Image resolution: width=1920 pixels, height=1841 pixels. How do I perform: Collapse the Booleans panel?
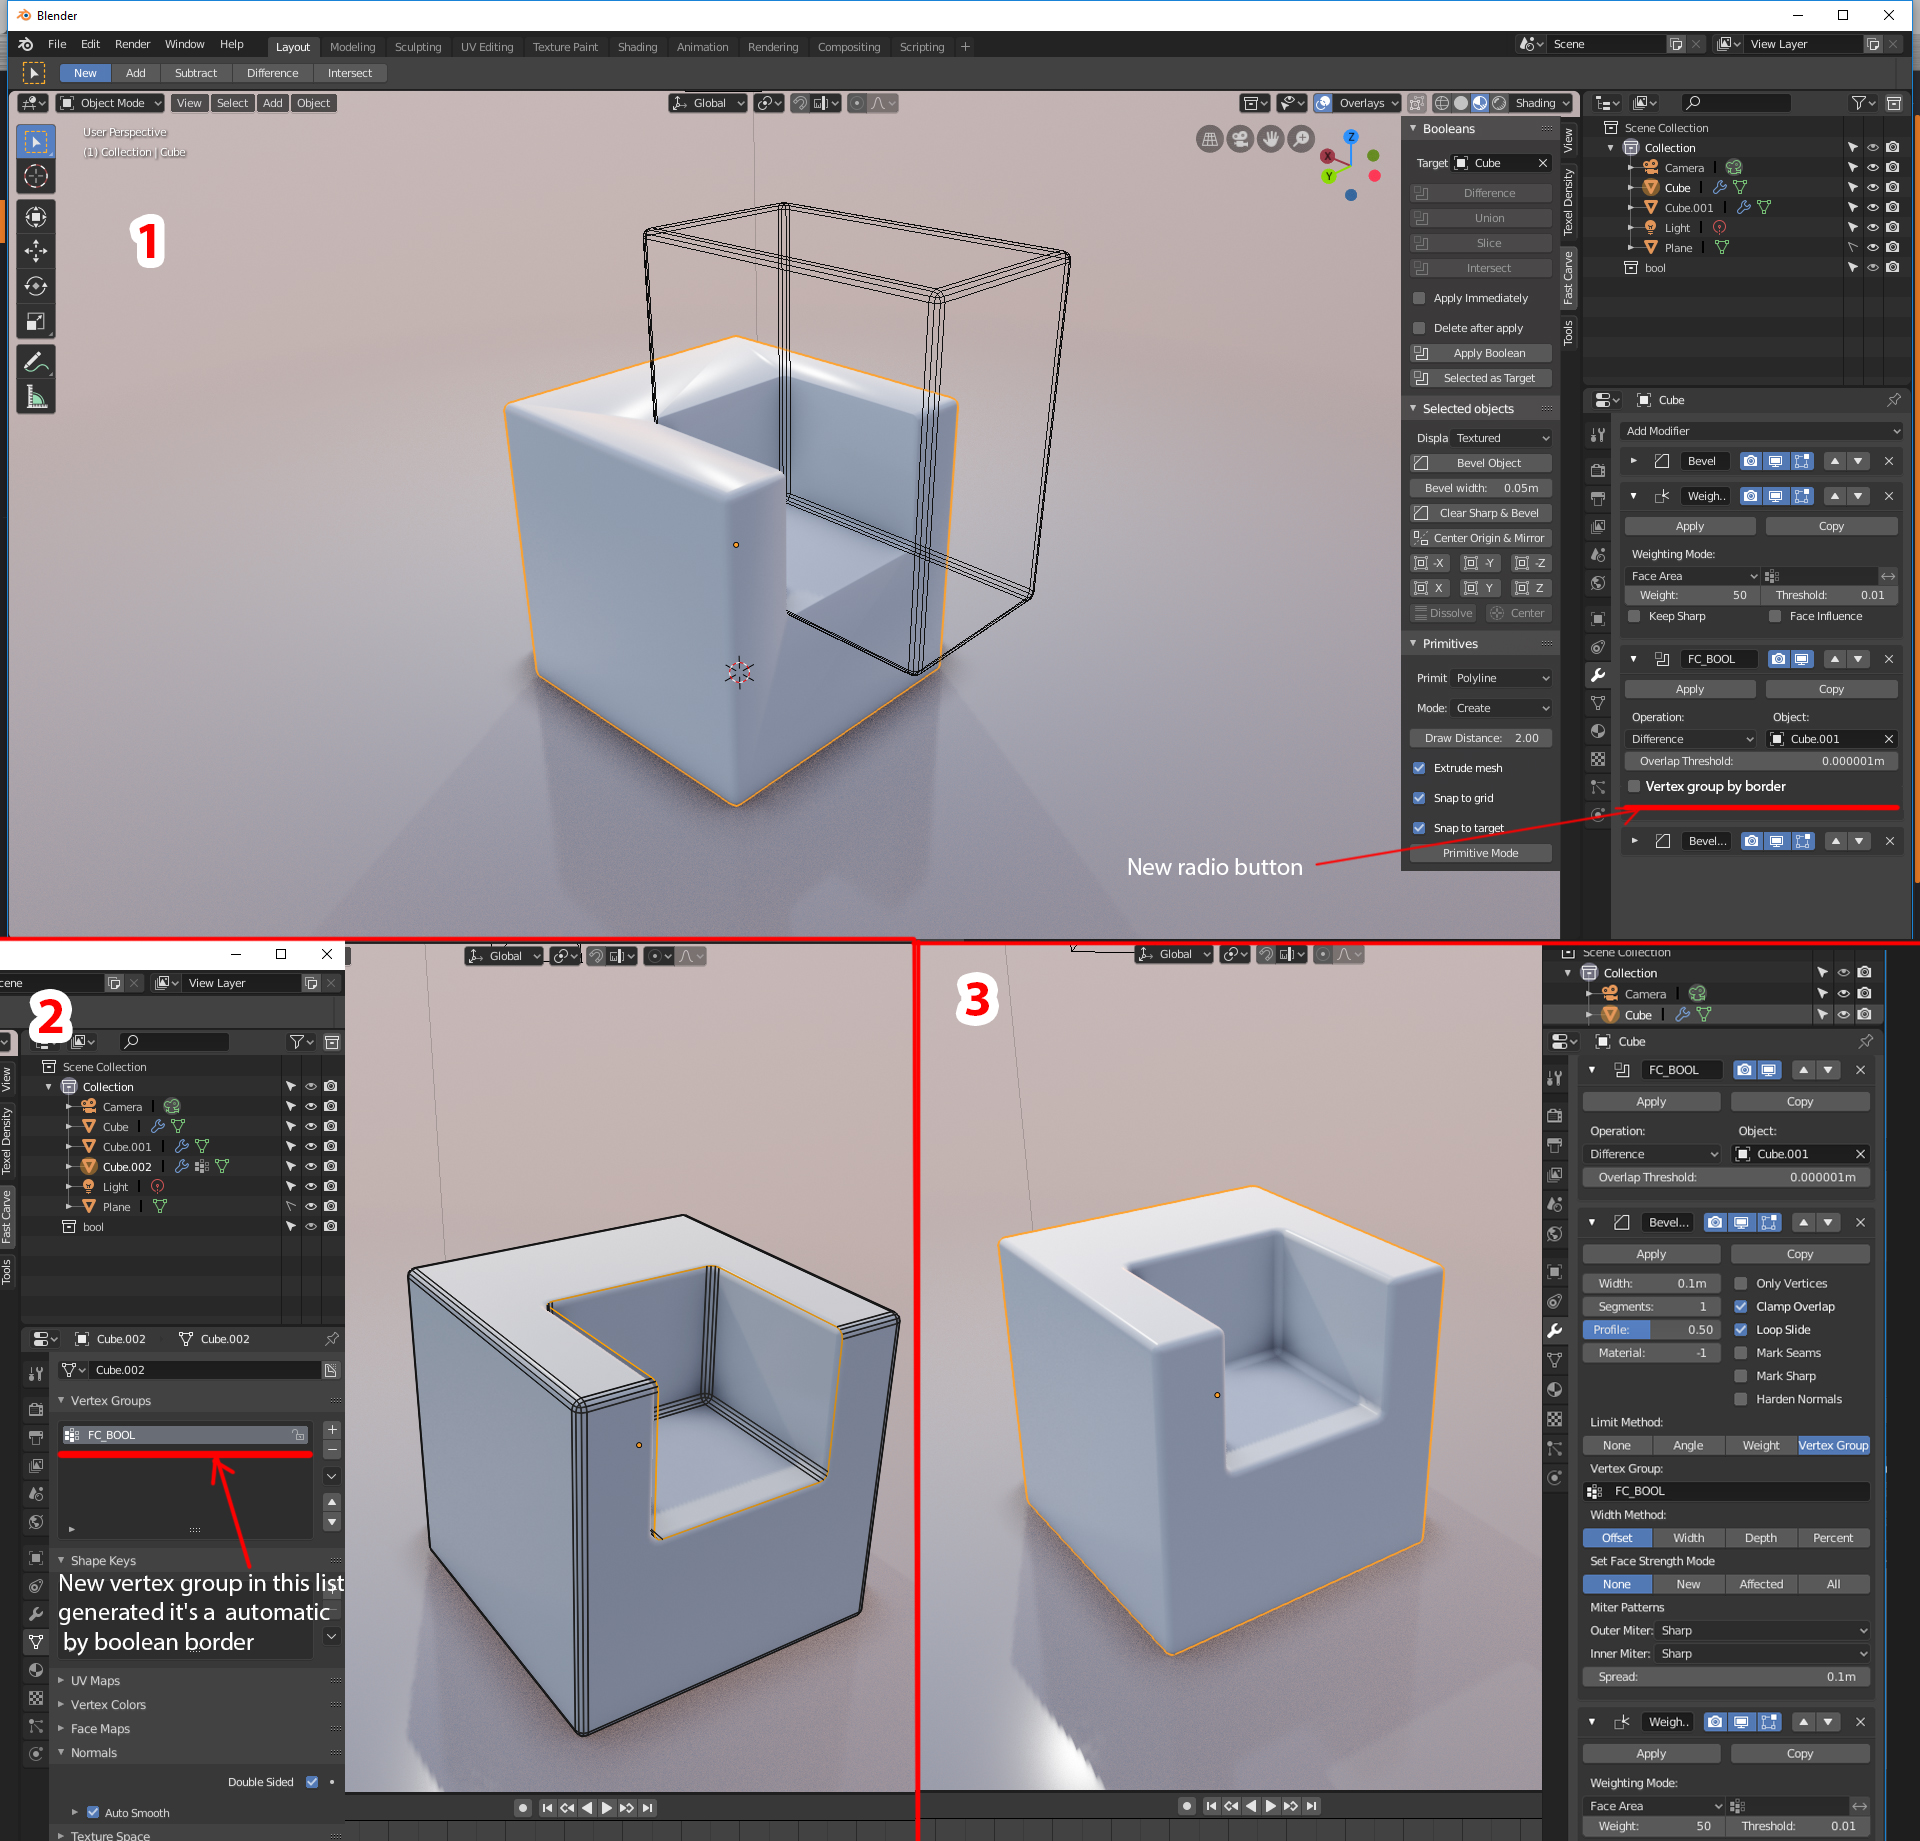(x=1414, y=129)
